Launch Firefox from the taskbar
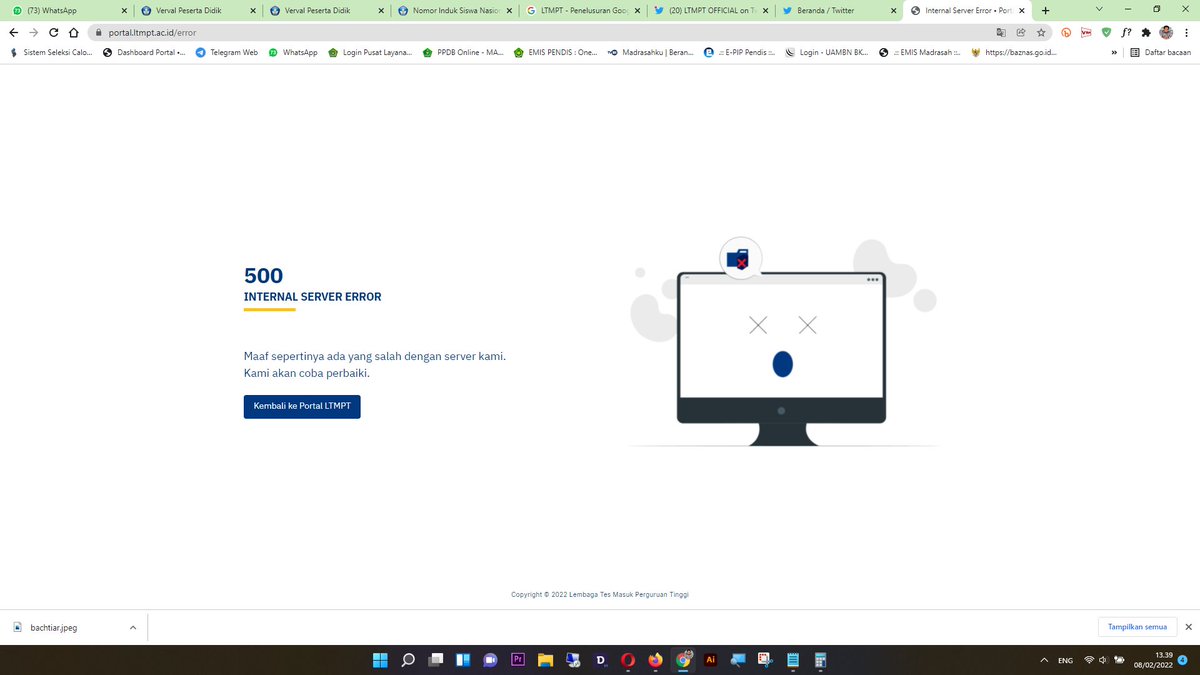The height and width of the screenshot is (675, 1200). pyautogui.click(x=656, y=660)
